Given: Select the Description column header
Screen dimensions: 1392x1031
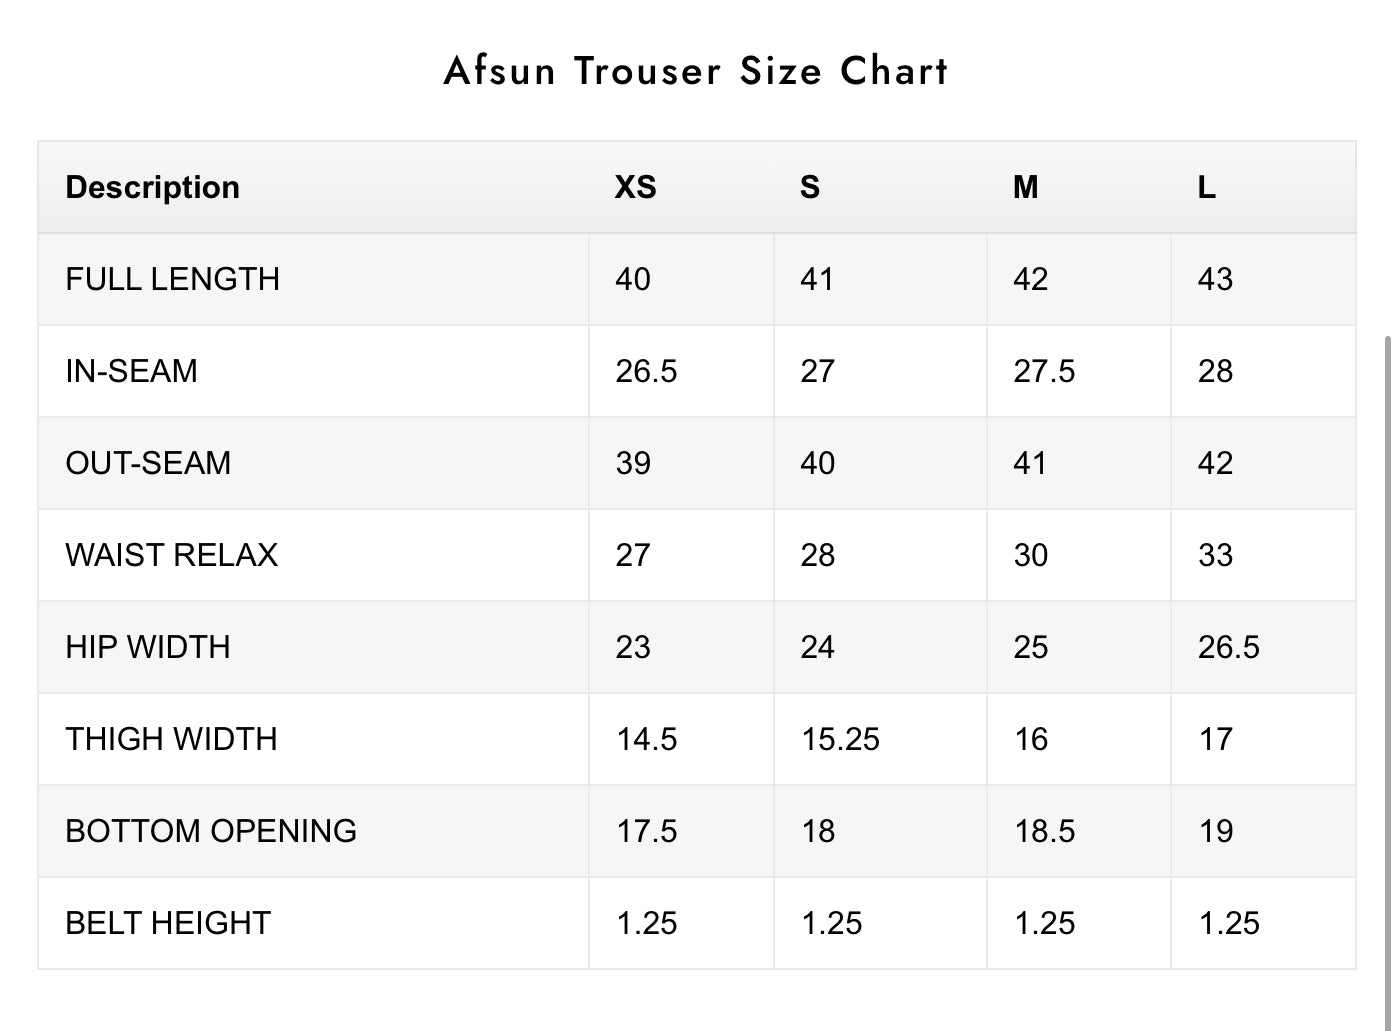Looking at the screenshot, I should (x=152, y=187).
